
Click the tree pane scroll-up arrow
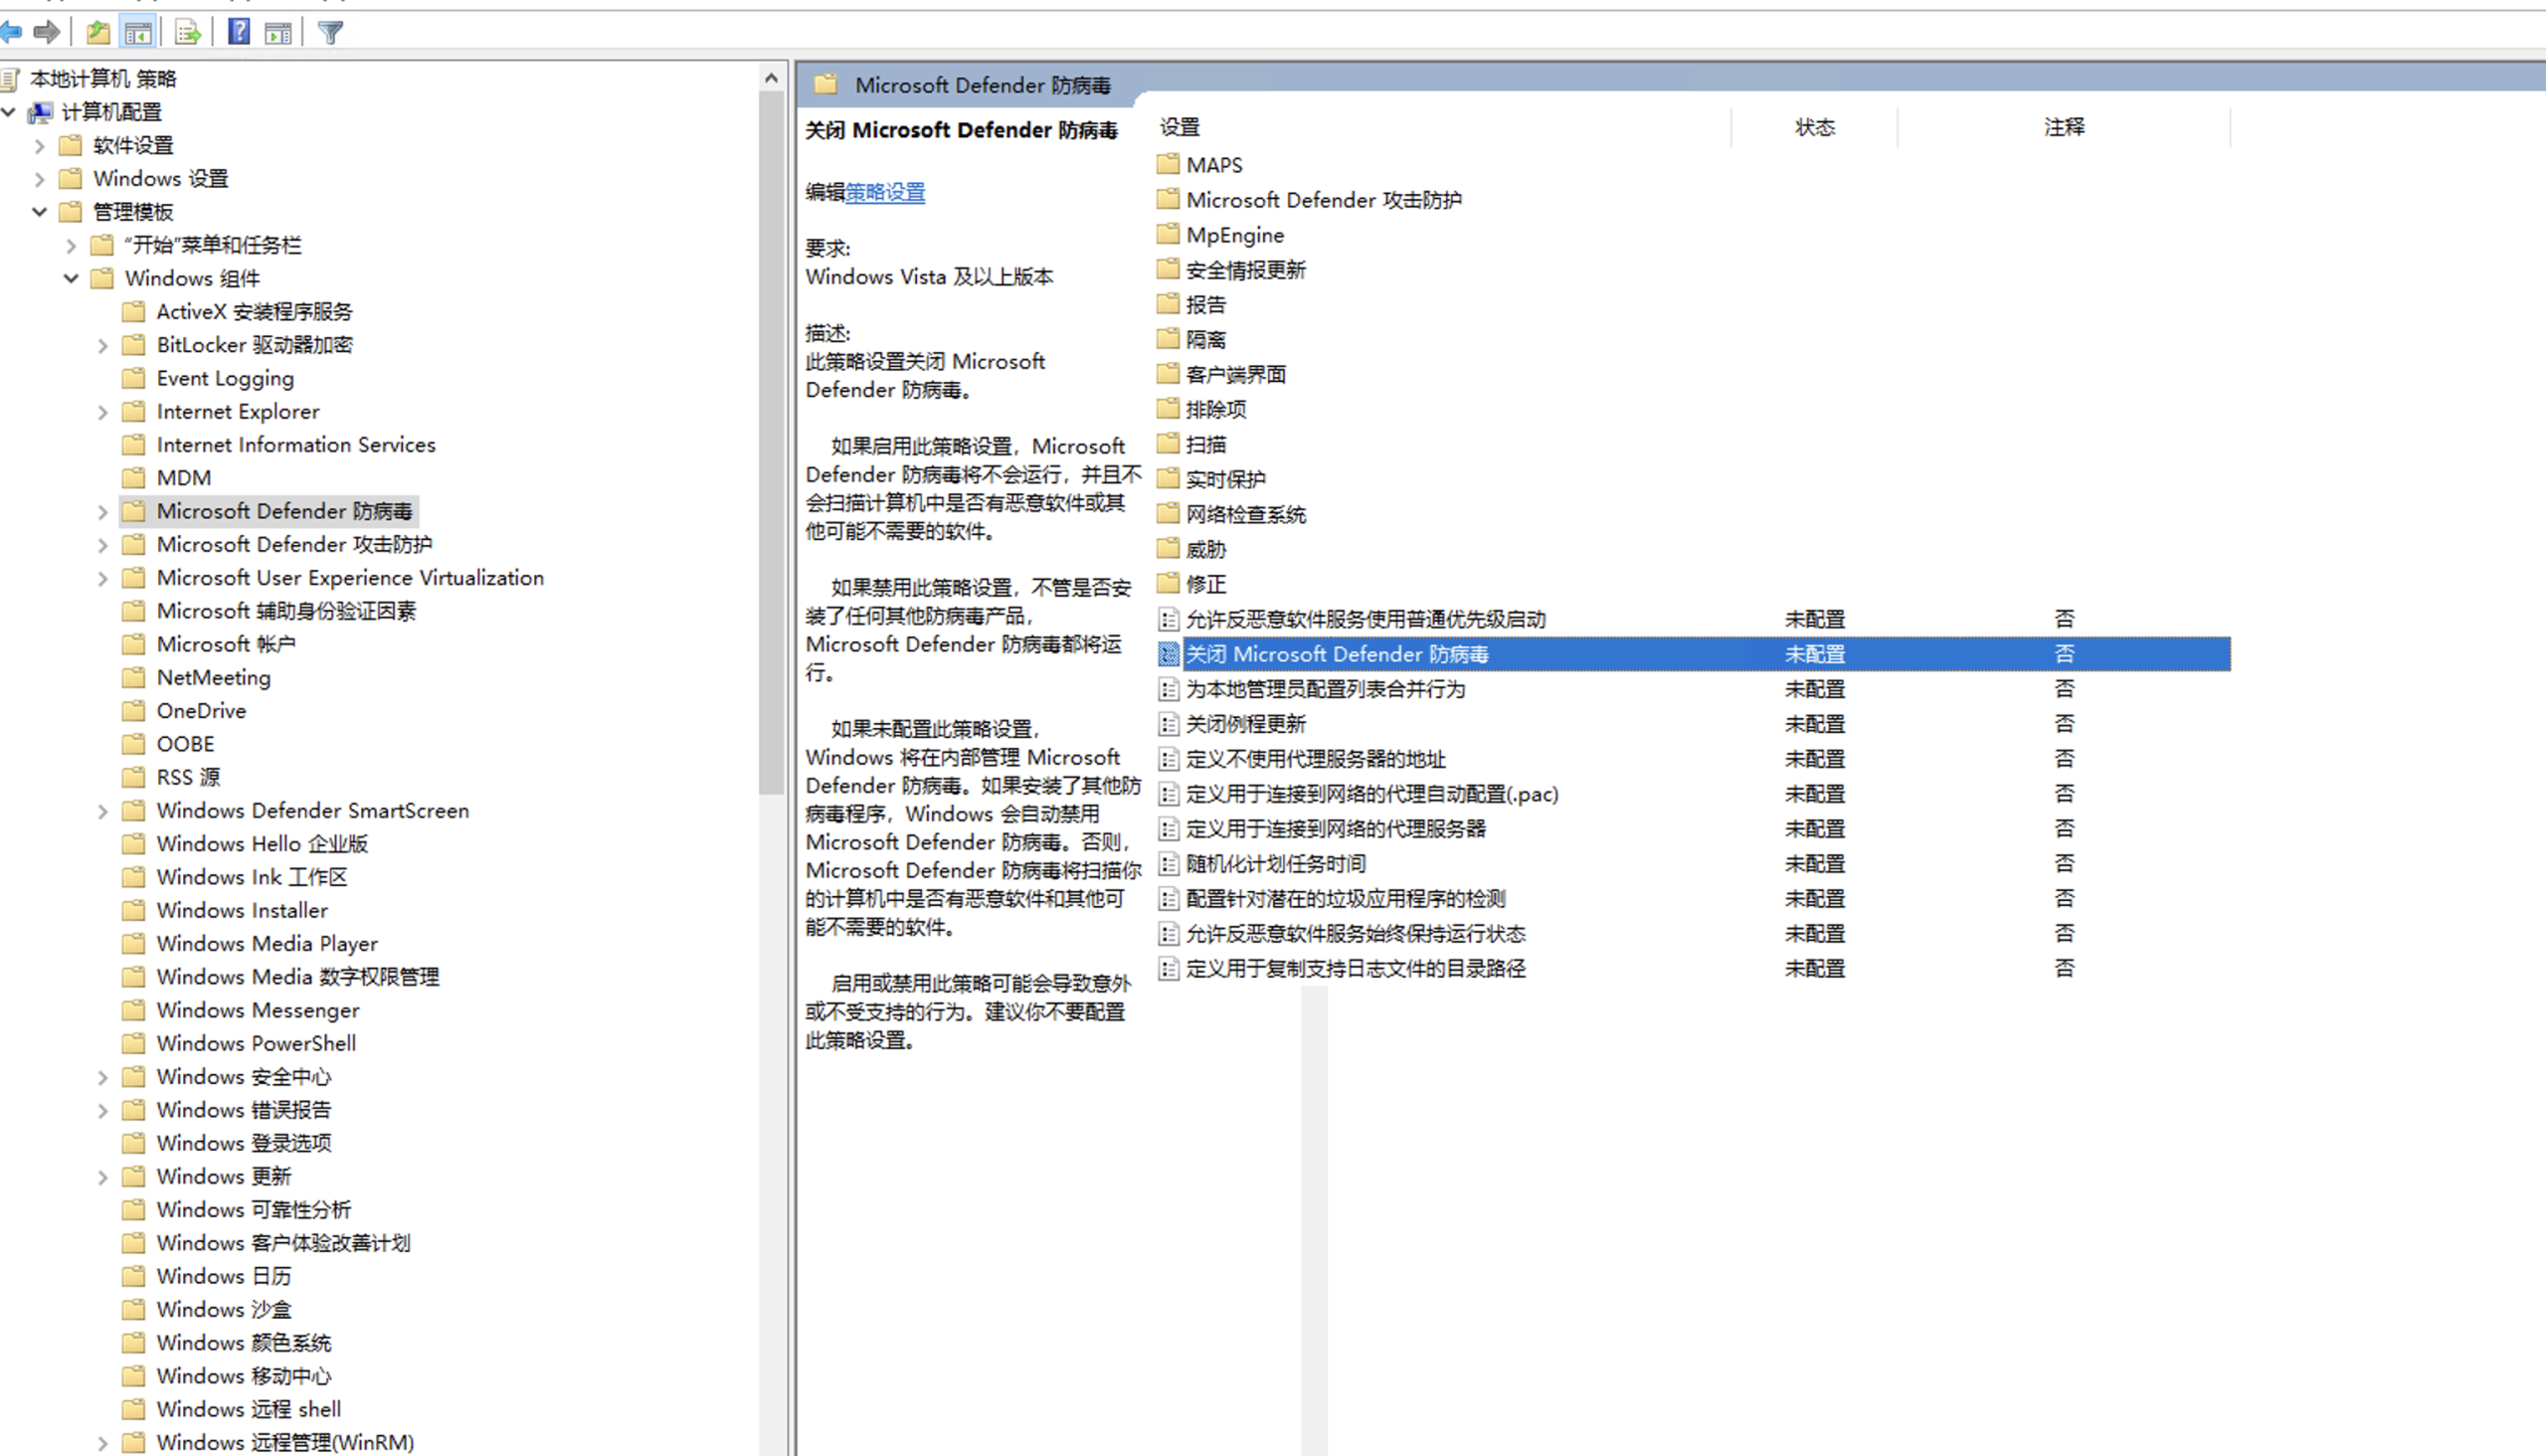(x=771, y=78)
